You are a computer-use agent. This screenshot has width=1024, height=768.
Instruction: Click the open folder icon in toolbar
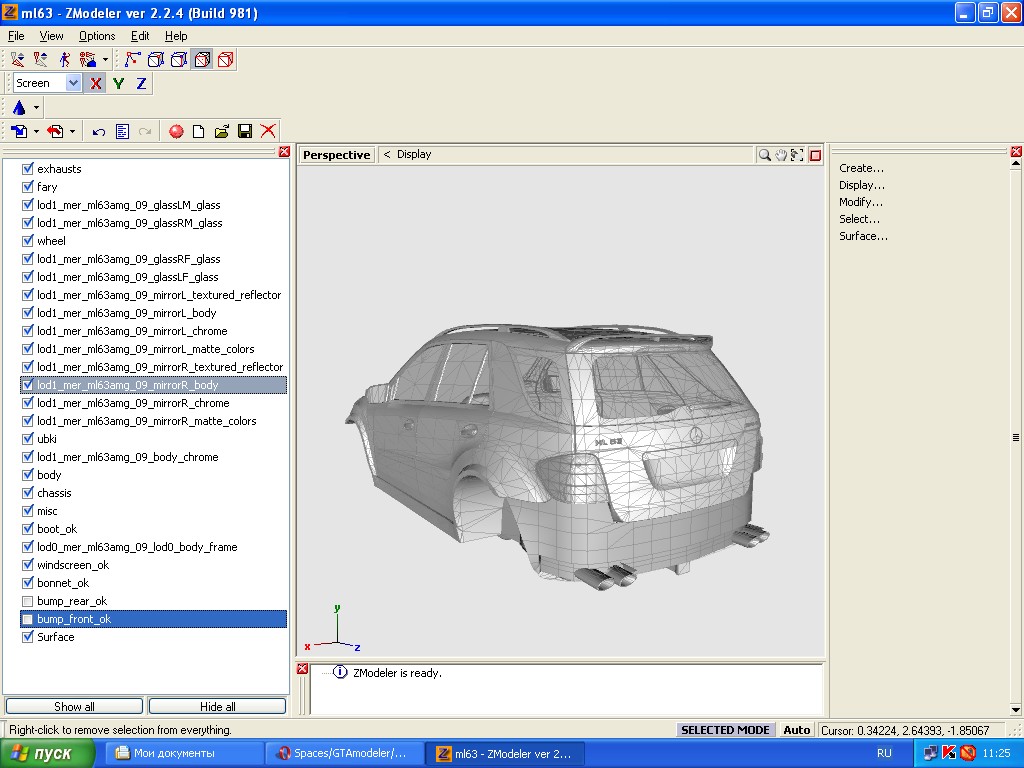pyautogui.click(x=222, y=131)
